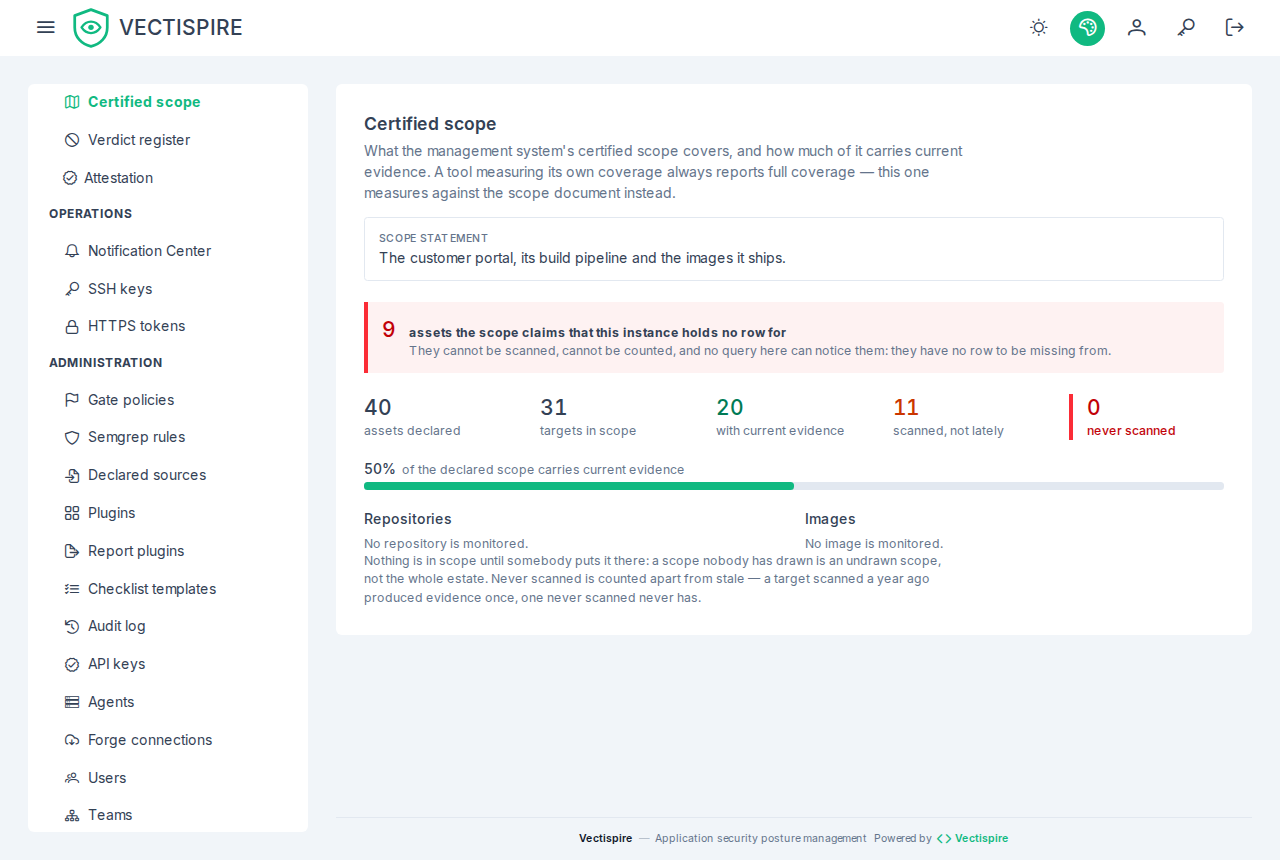The width and height of the screenshot is (1280, 860).
Task: Click the Checklist templates list icon
Action: [72, 589]
